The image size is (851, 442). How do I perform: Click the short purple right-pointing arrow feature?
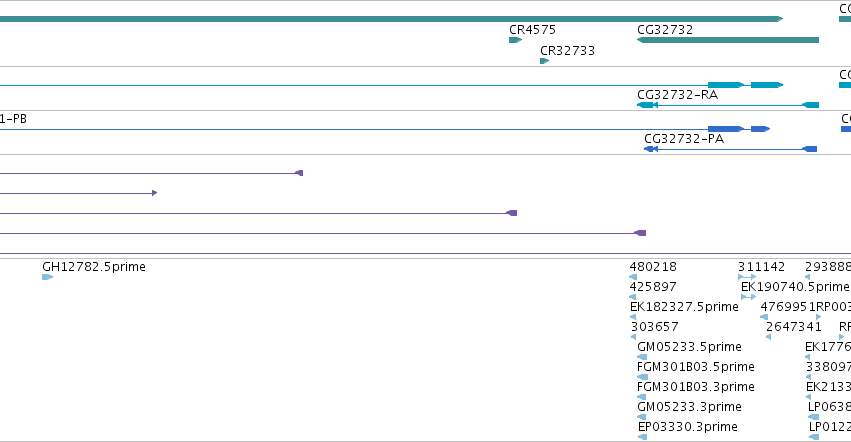tap(79, 193)
